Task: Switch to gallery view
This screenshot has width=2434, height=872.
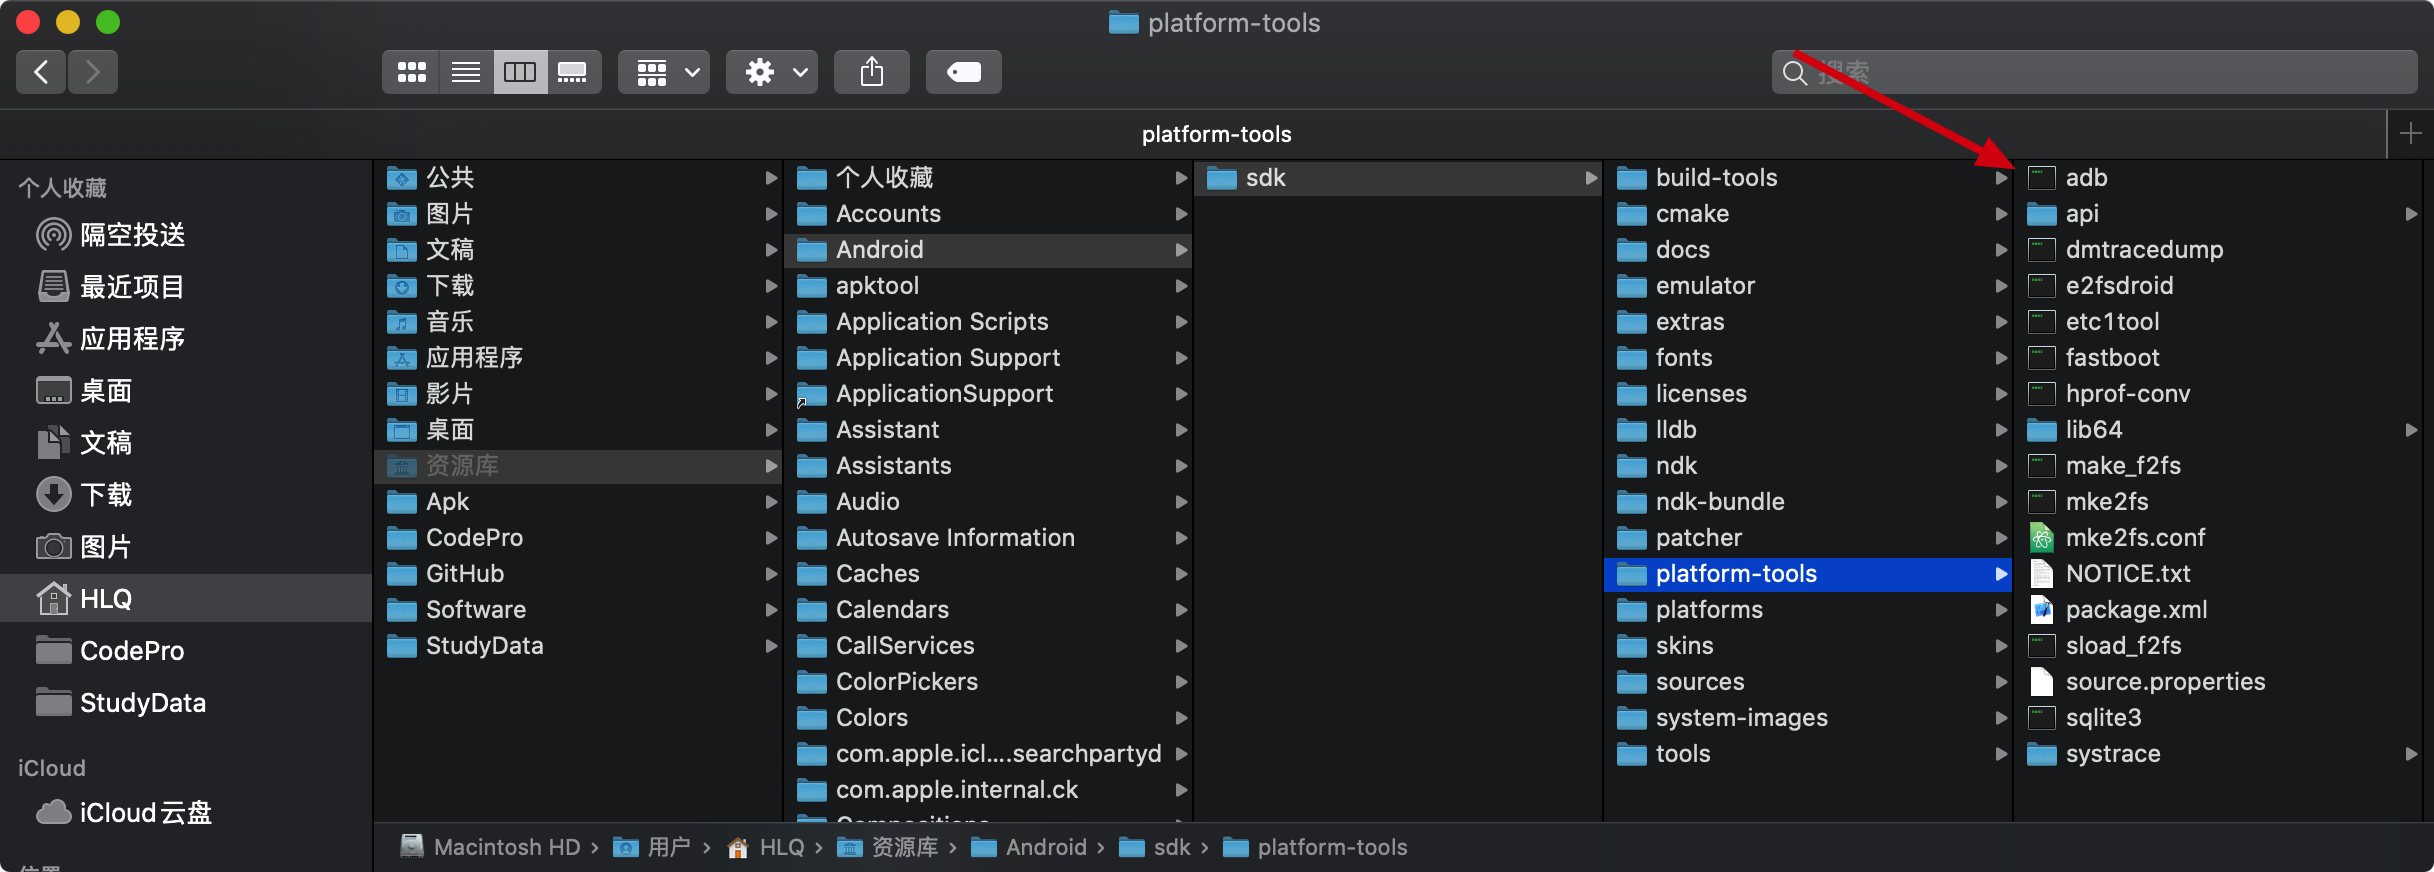Action: click(573, 72)
